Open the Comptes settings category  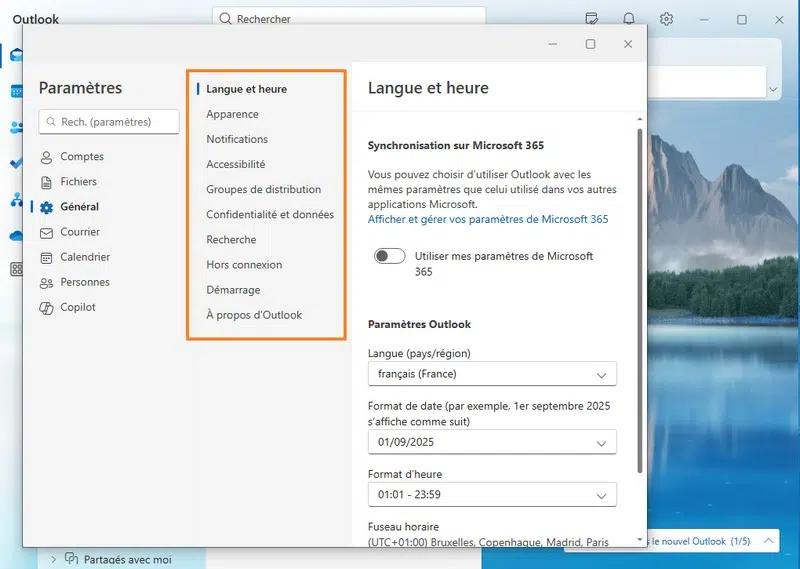[x=82, y=157]
